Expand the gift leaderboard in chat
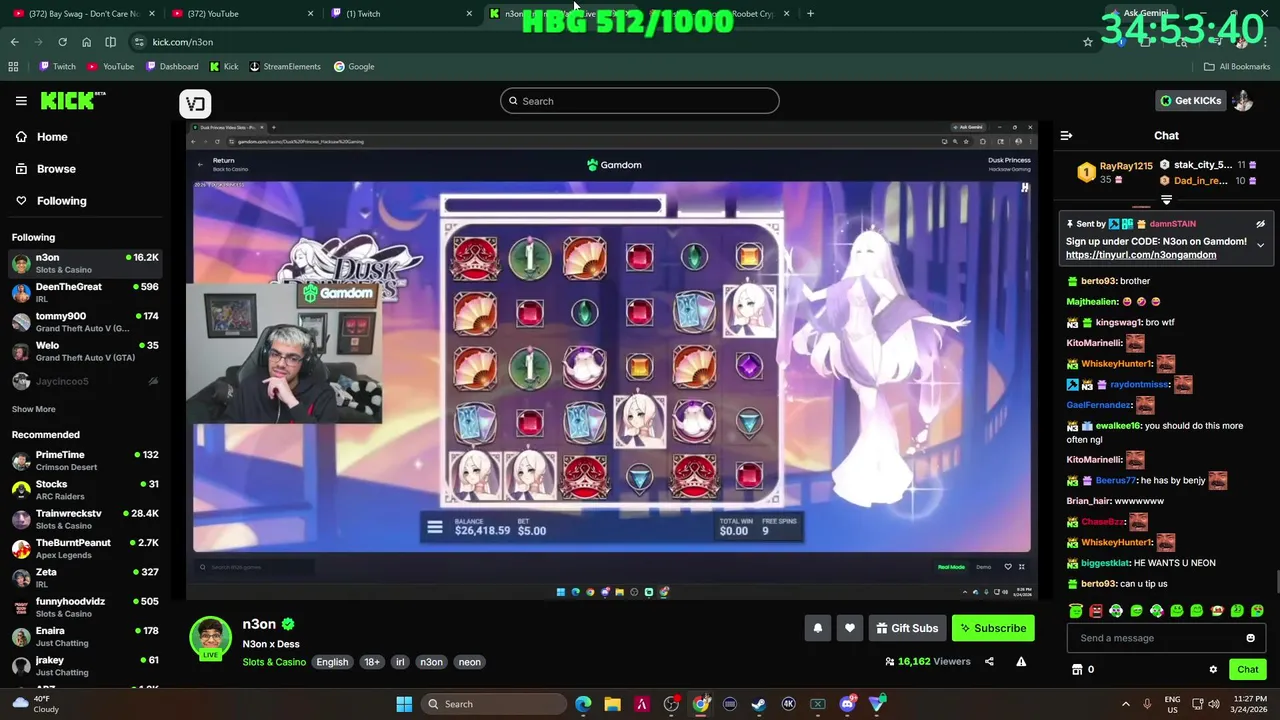Image resolution: width=1280 pixels, height=720 pixels. pos(1166,200)
